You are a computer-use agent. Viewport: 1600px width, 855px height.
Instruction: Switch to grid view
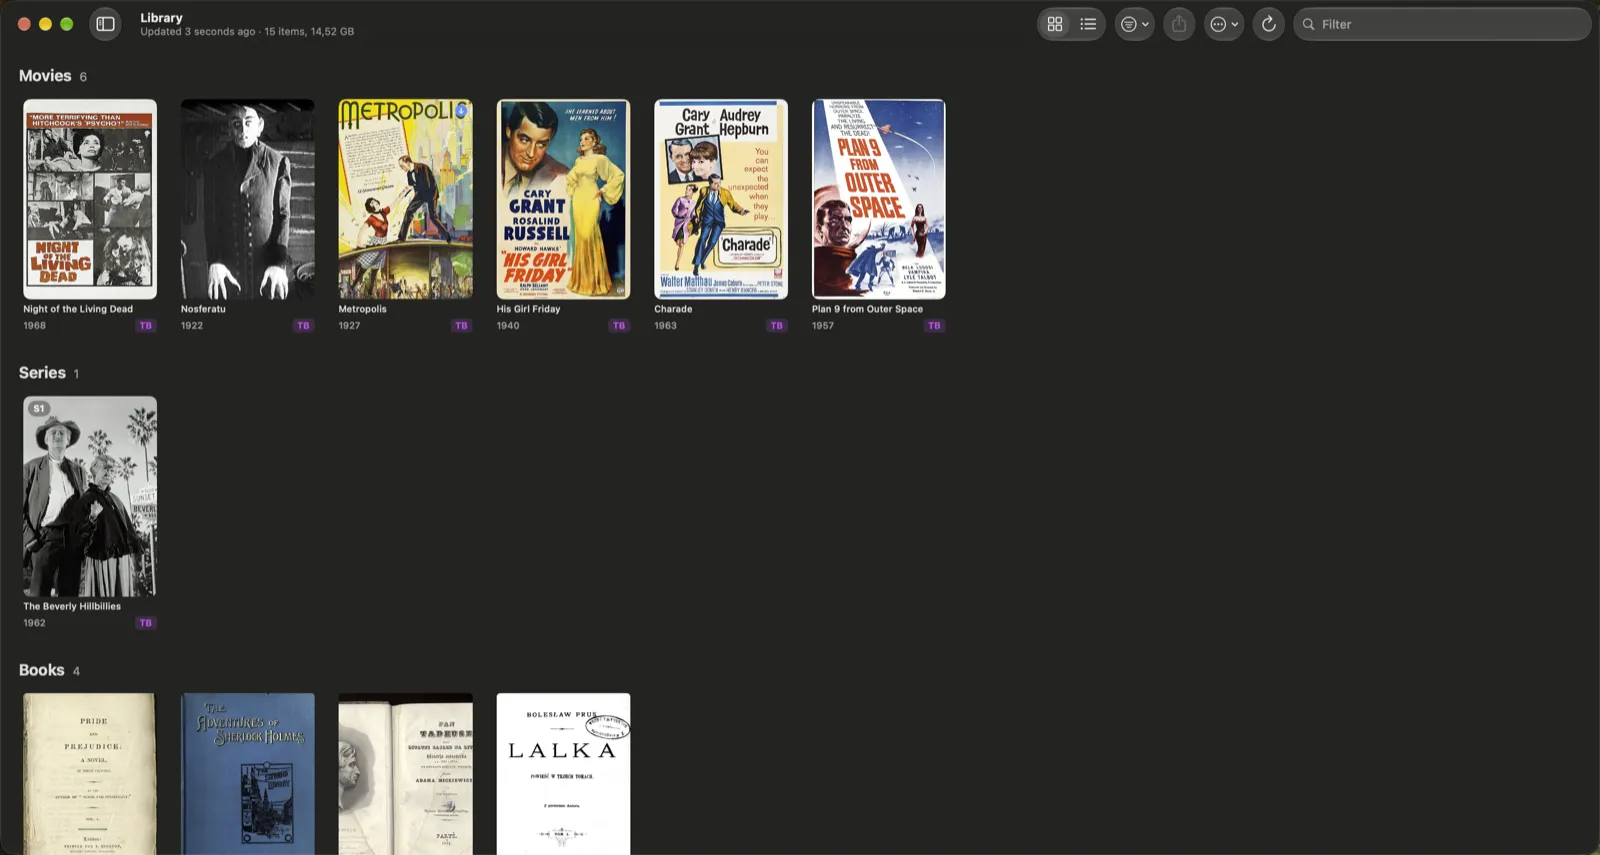[x=1055, y=24]
